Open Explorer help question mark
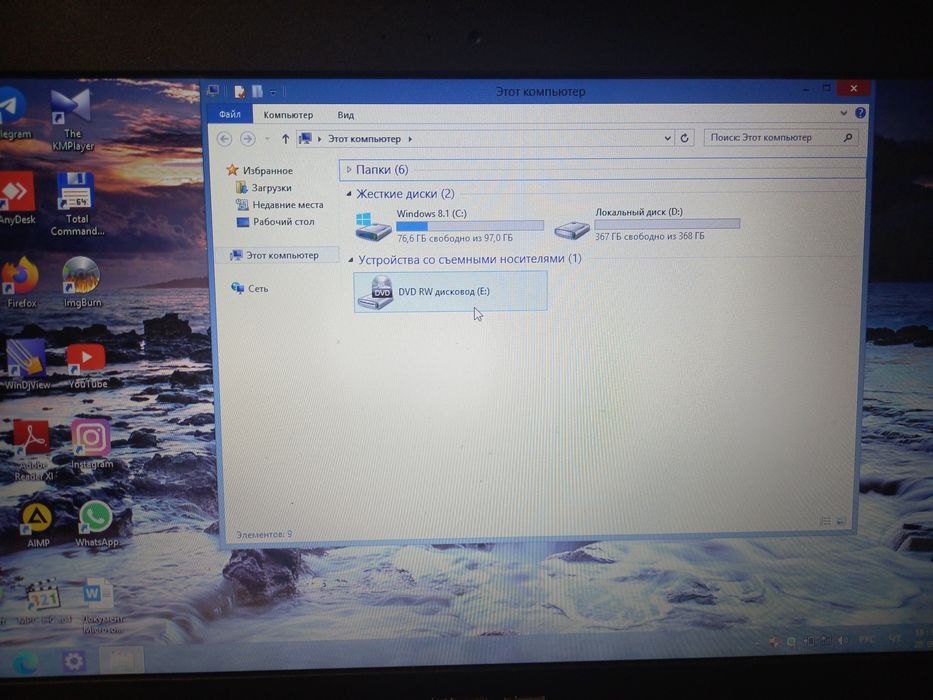 coord(860,112)
